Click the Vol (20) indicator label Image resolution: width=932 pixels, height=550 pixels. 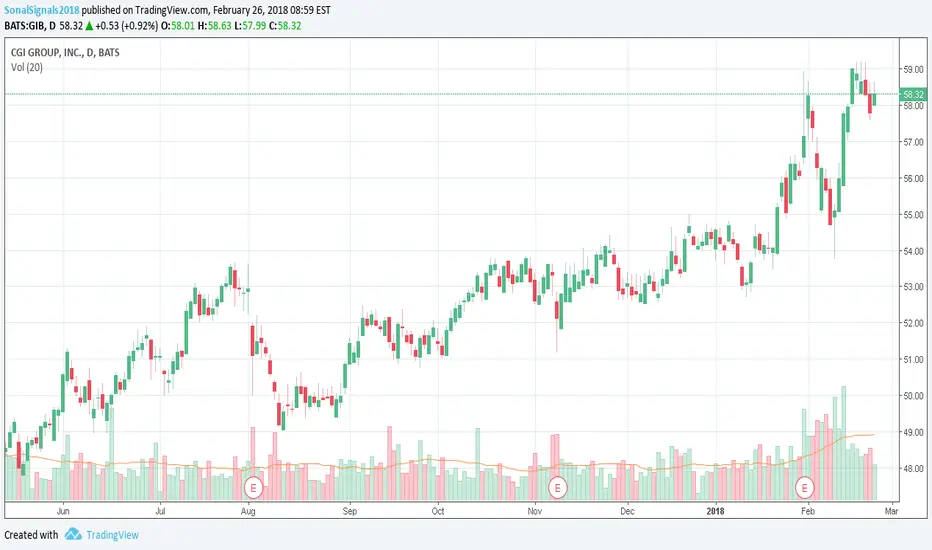click(x=27, y=67)
